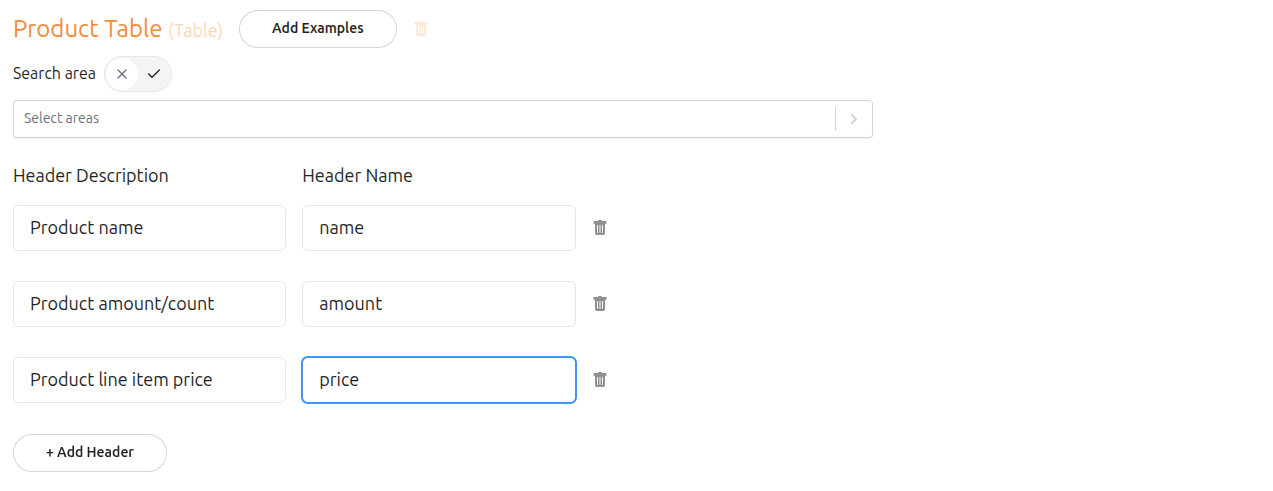1273x491 pixels.
Task: Expand the Select areas dropdown arrow
Action: (853, 119)
